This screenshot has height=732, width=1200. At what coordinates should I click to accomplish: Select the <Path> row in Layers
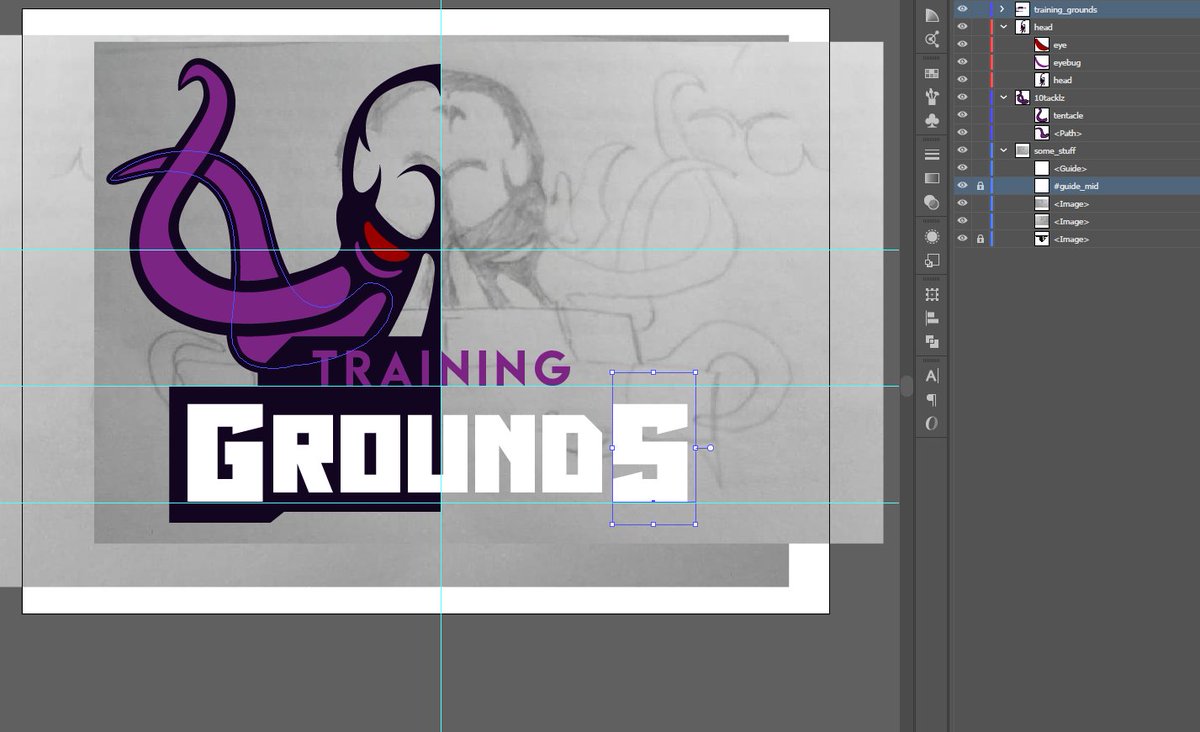(x=1075, y=133)
